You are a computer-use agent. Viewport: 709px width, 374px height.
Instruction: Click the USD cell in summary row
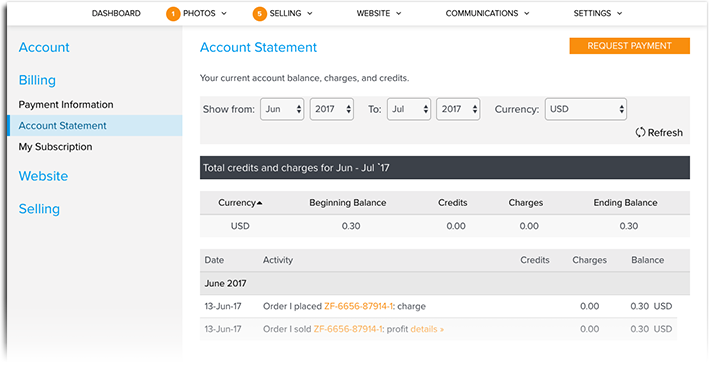pyautogui.click(x=240, y=226)
